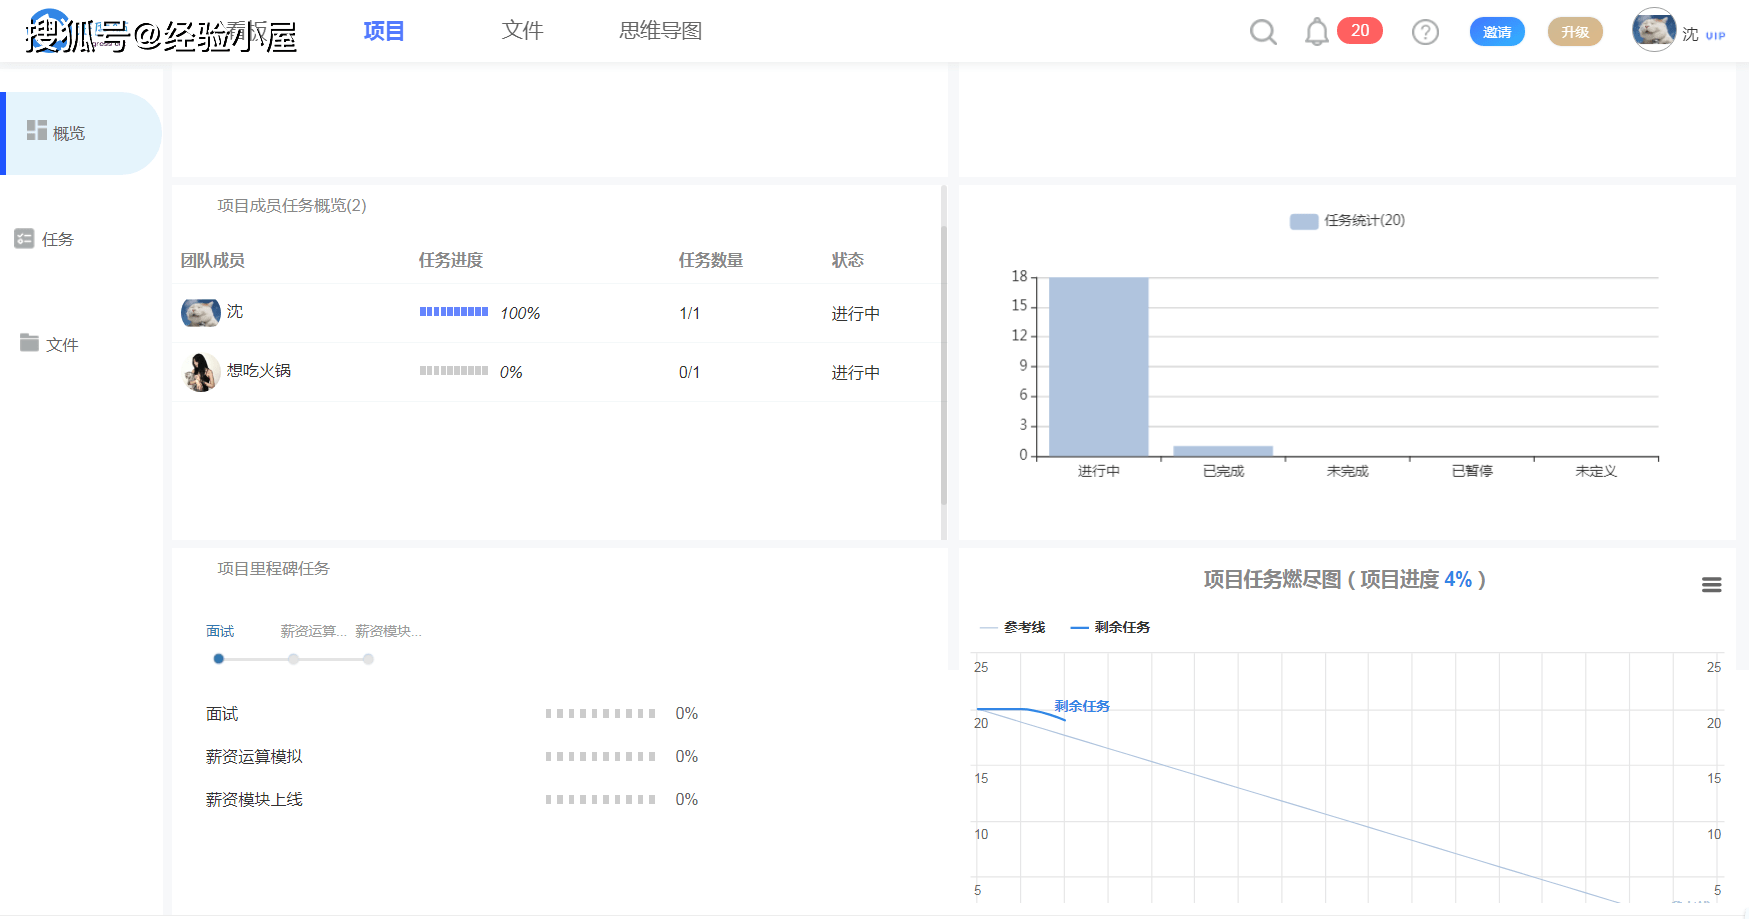Click 想吃火锅 member avatar
The width and height of the screenshot is (1749, 919).
[201, 372]
